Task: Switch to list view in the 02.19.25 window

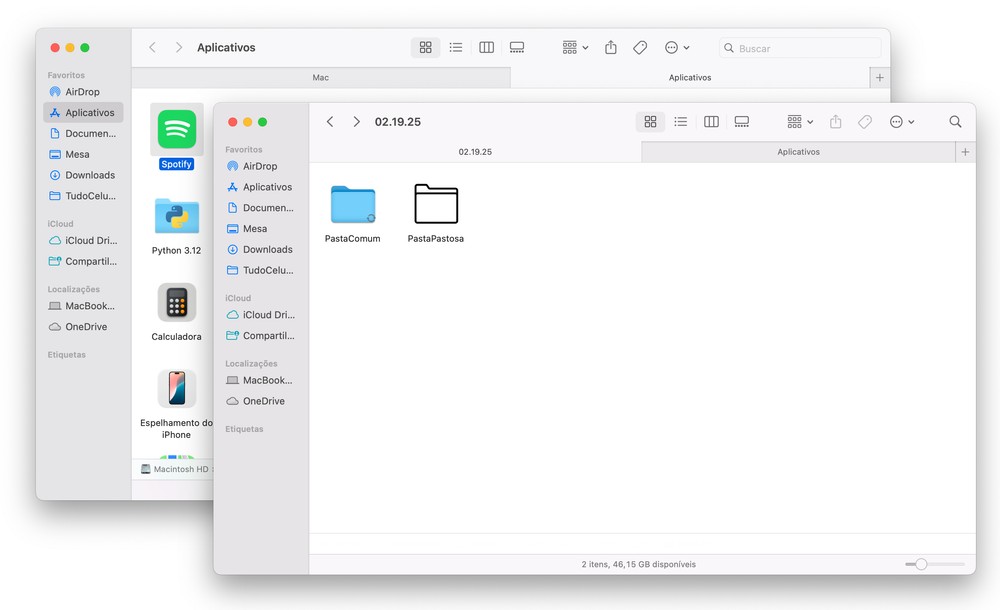Action: (681, 122)
